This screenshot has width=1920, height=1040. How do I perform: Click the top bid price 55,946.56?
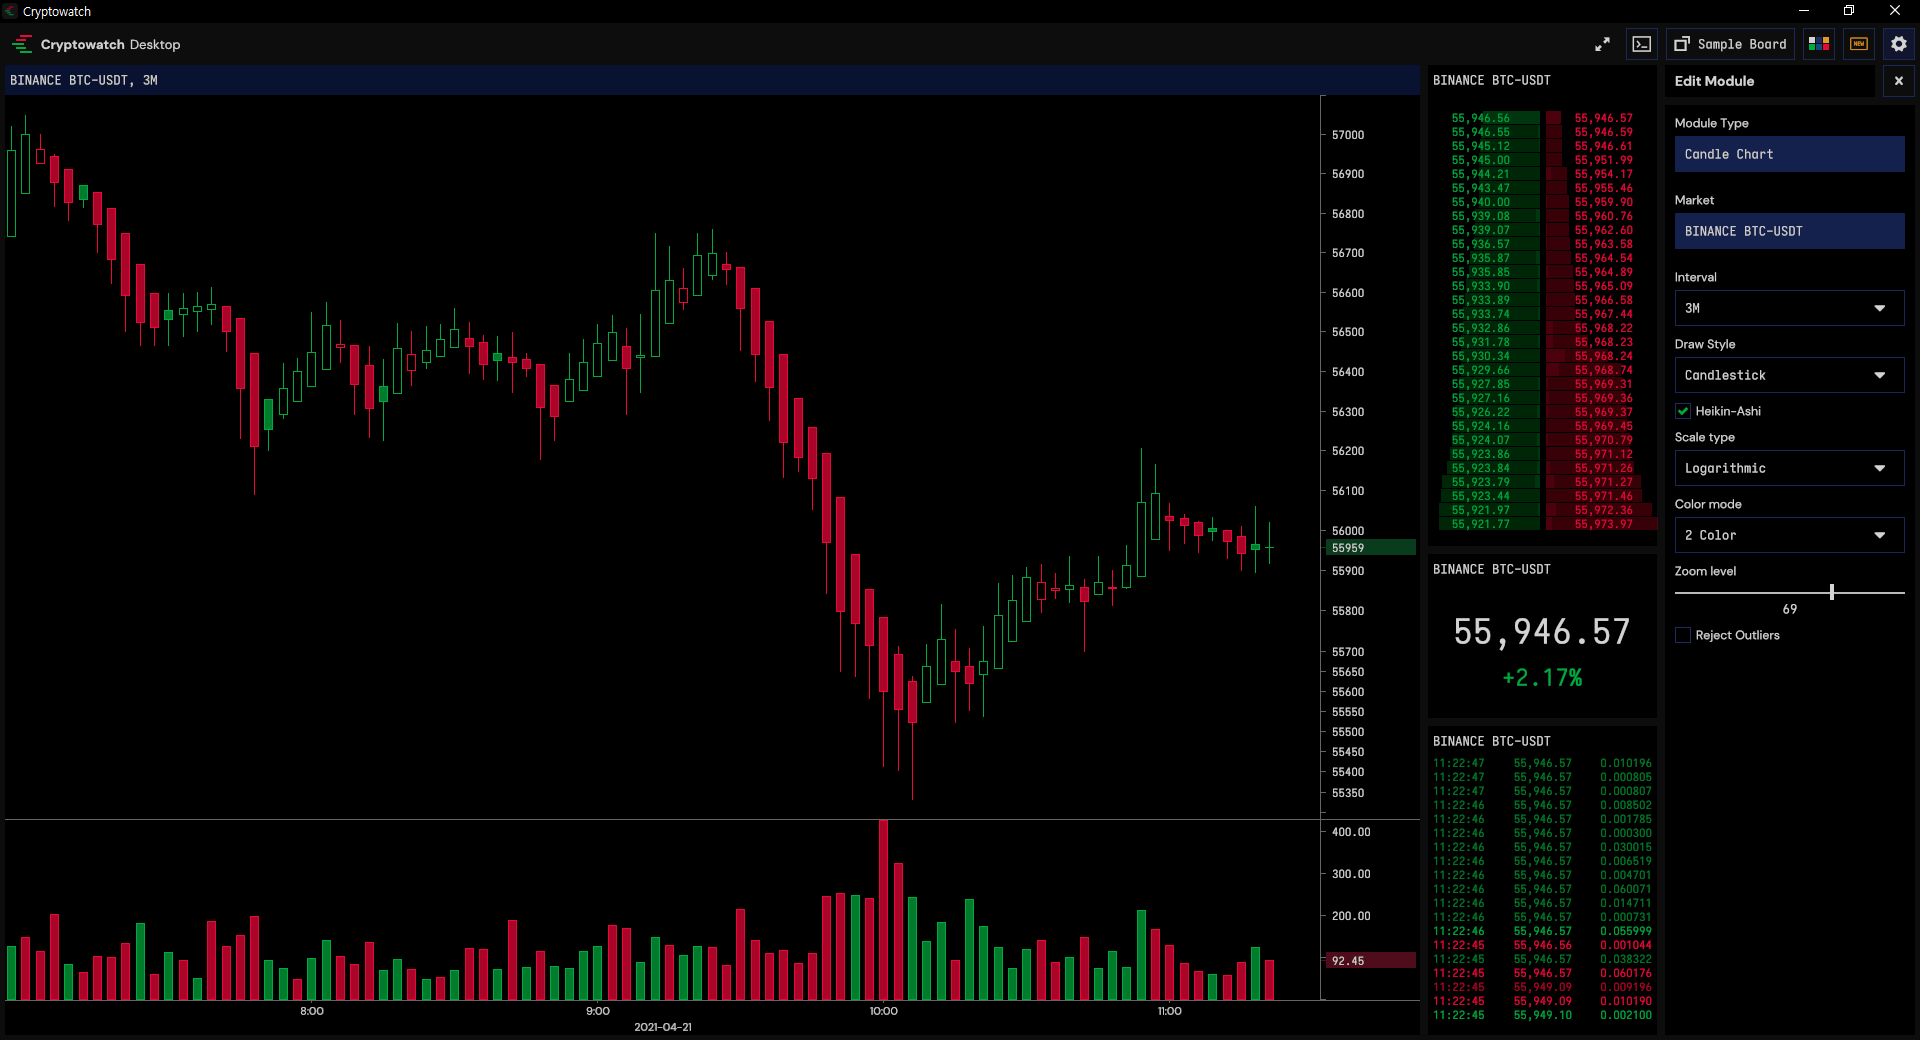click(1481, 118)
